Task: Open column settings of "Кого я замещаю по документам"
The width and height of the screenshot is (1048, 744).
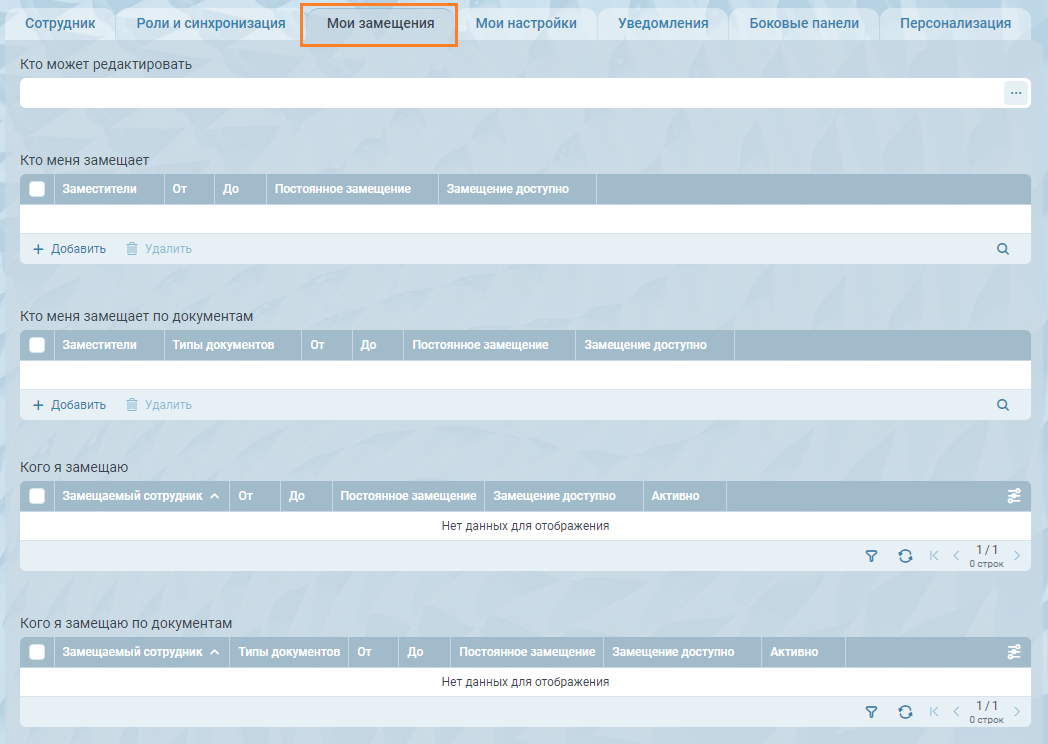Action: tap(1014, 652)
